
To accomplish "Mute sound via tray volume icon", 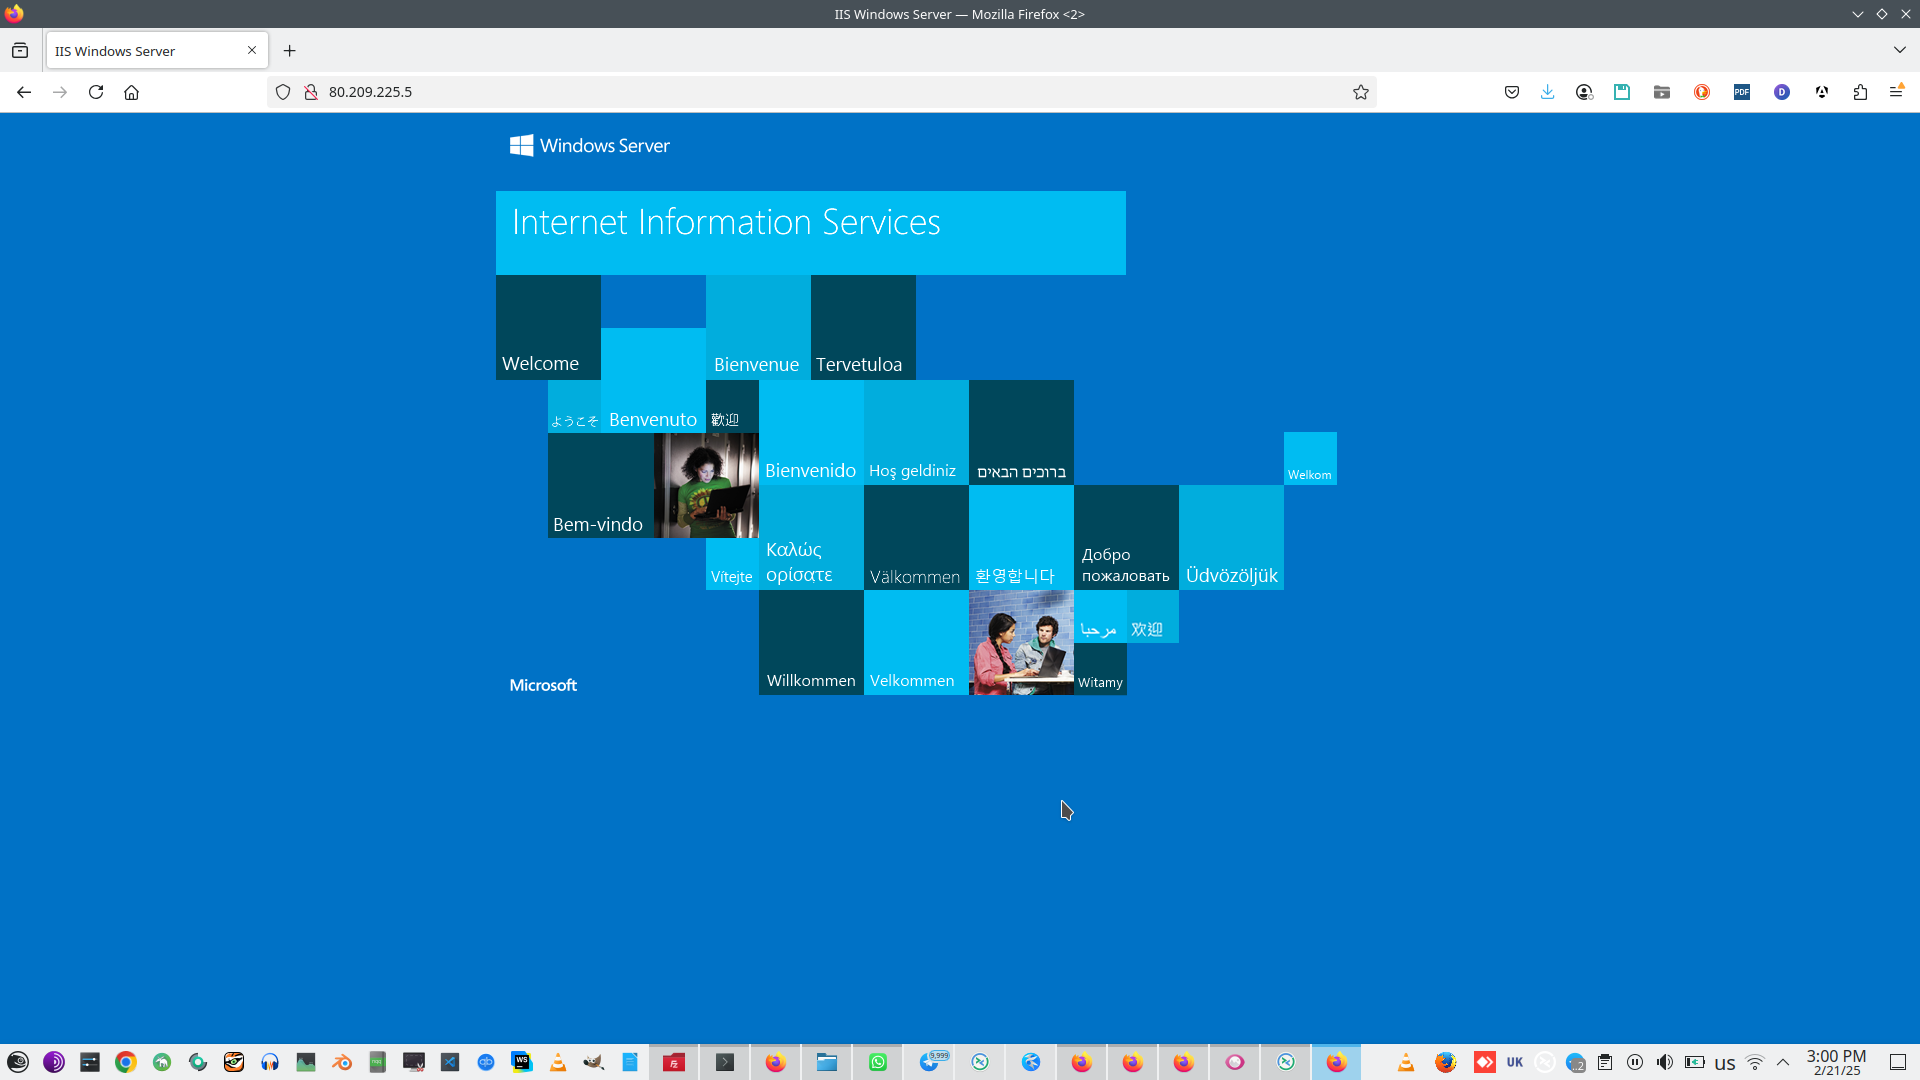I will [1664, 1062].
